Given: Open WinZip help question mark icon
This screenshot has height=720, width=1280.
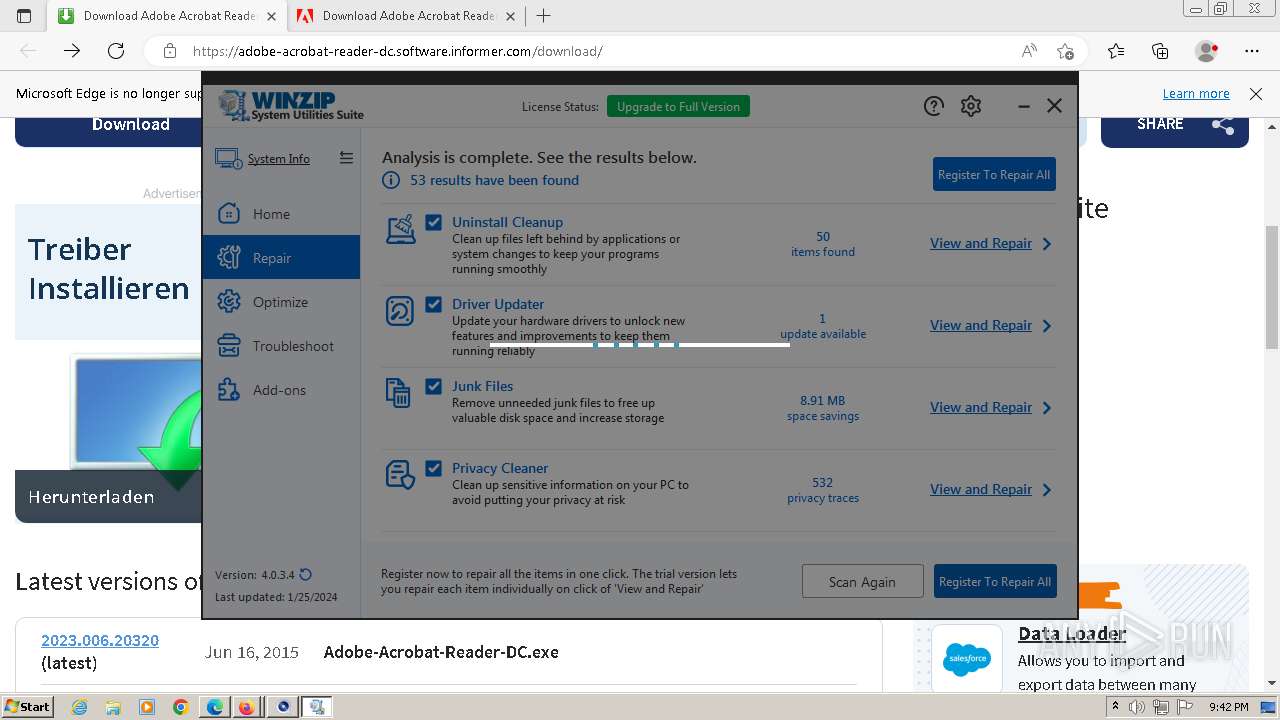Looking at the screenshot, I should pyautogui.click(x=933, y=106).
